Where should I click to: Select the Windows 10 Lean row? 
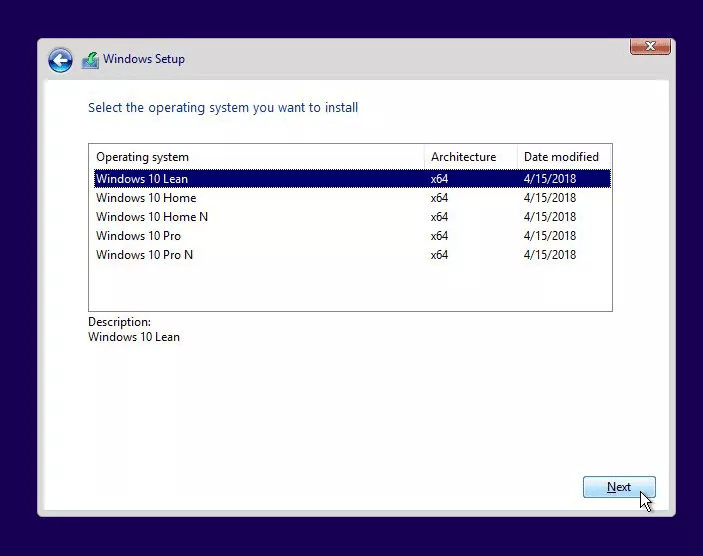[x=352, y=178]
